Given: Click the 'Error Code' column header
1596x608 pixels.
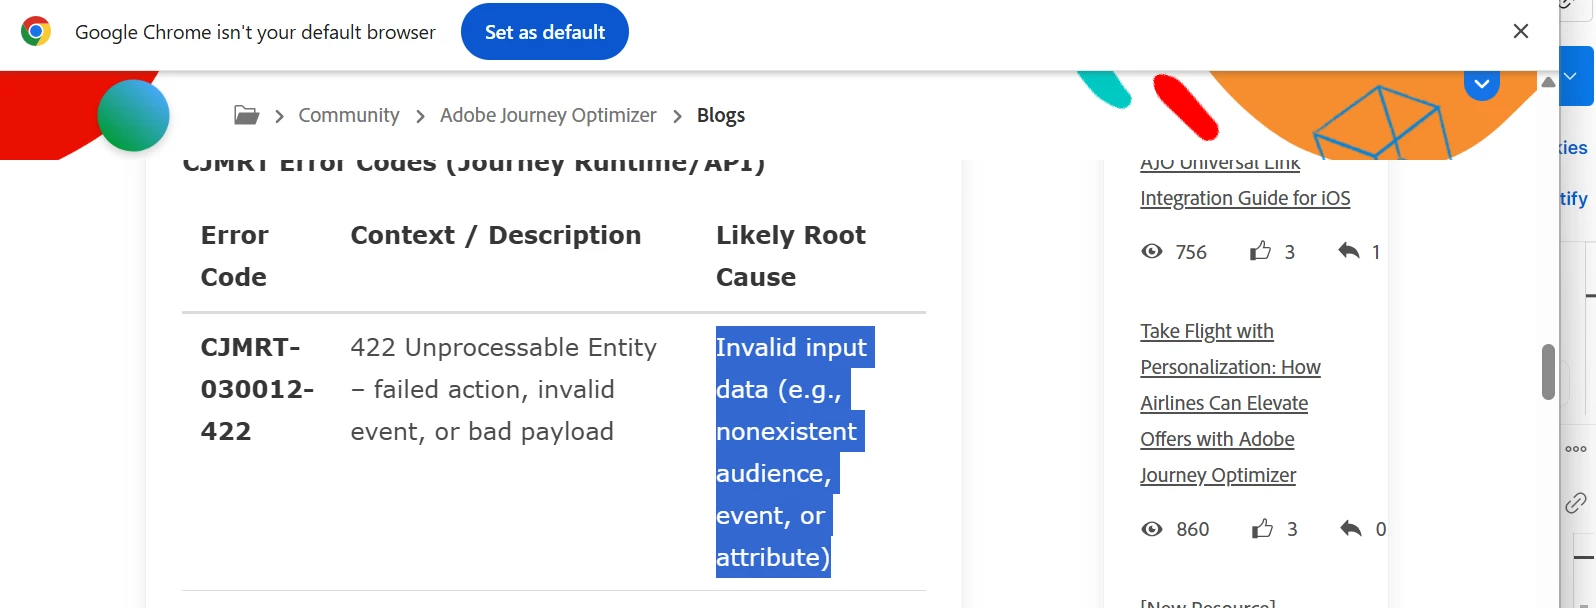Looking at the screenshot, I should point(235,256).
